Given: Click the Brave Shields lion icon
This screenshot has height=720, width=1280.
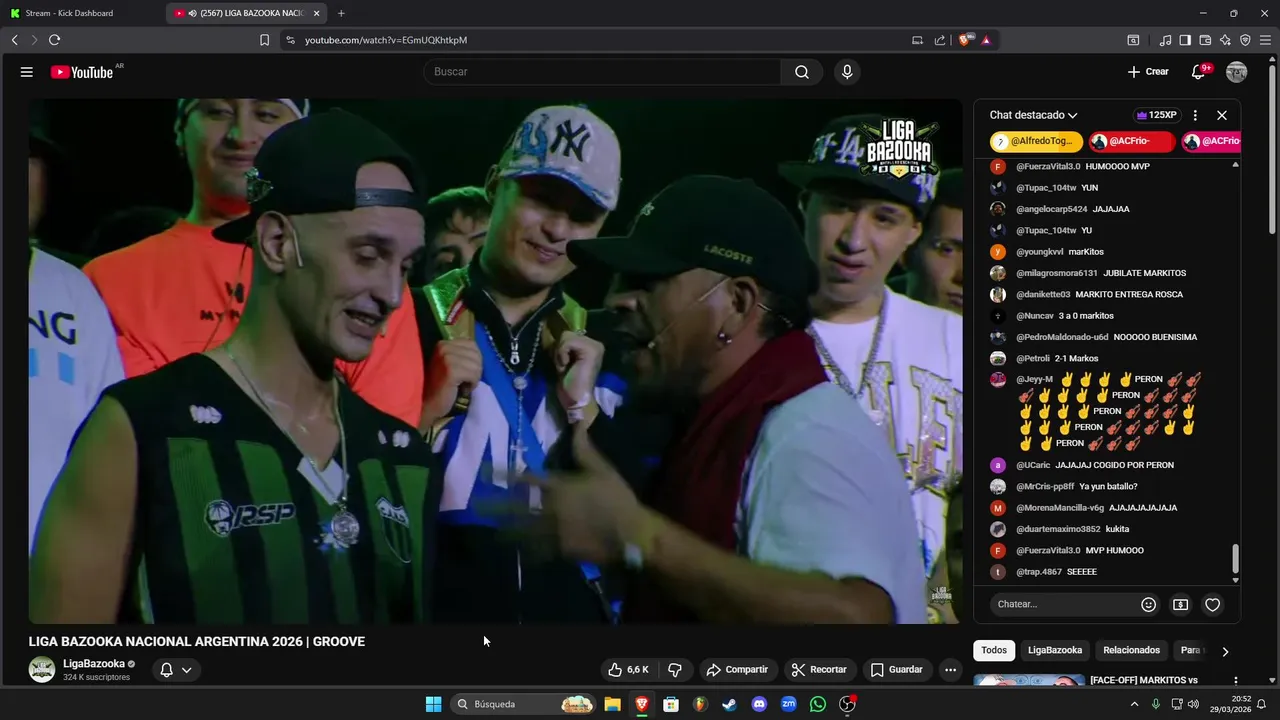Looking at the screenshot, I should [x=965, y=40].
